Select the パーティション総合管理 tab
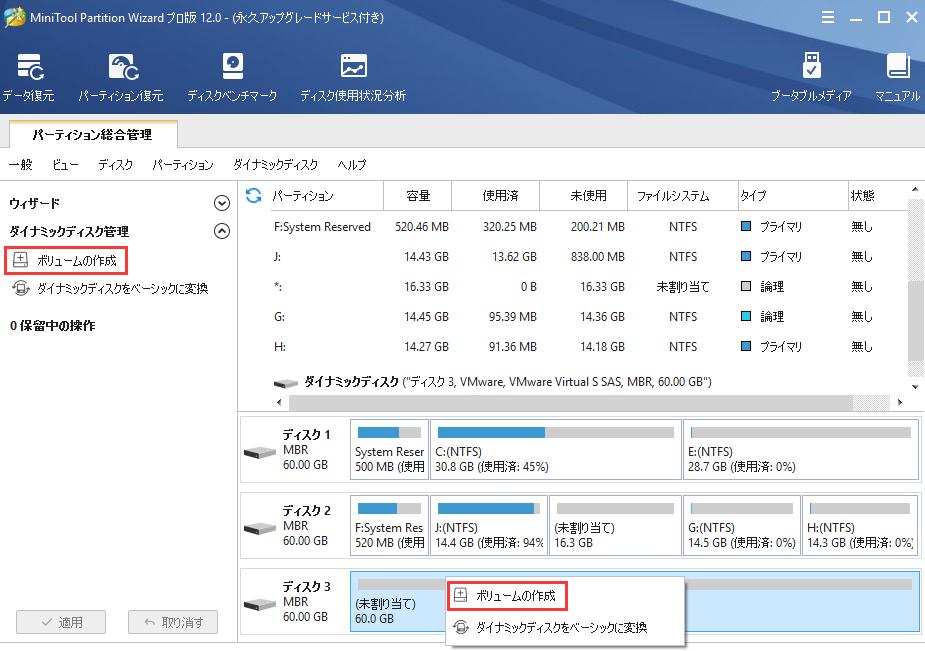 (x=92, y=134)
